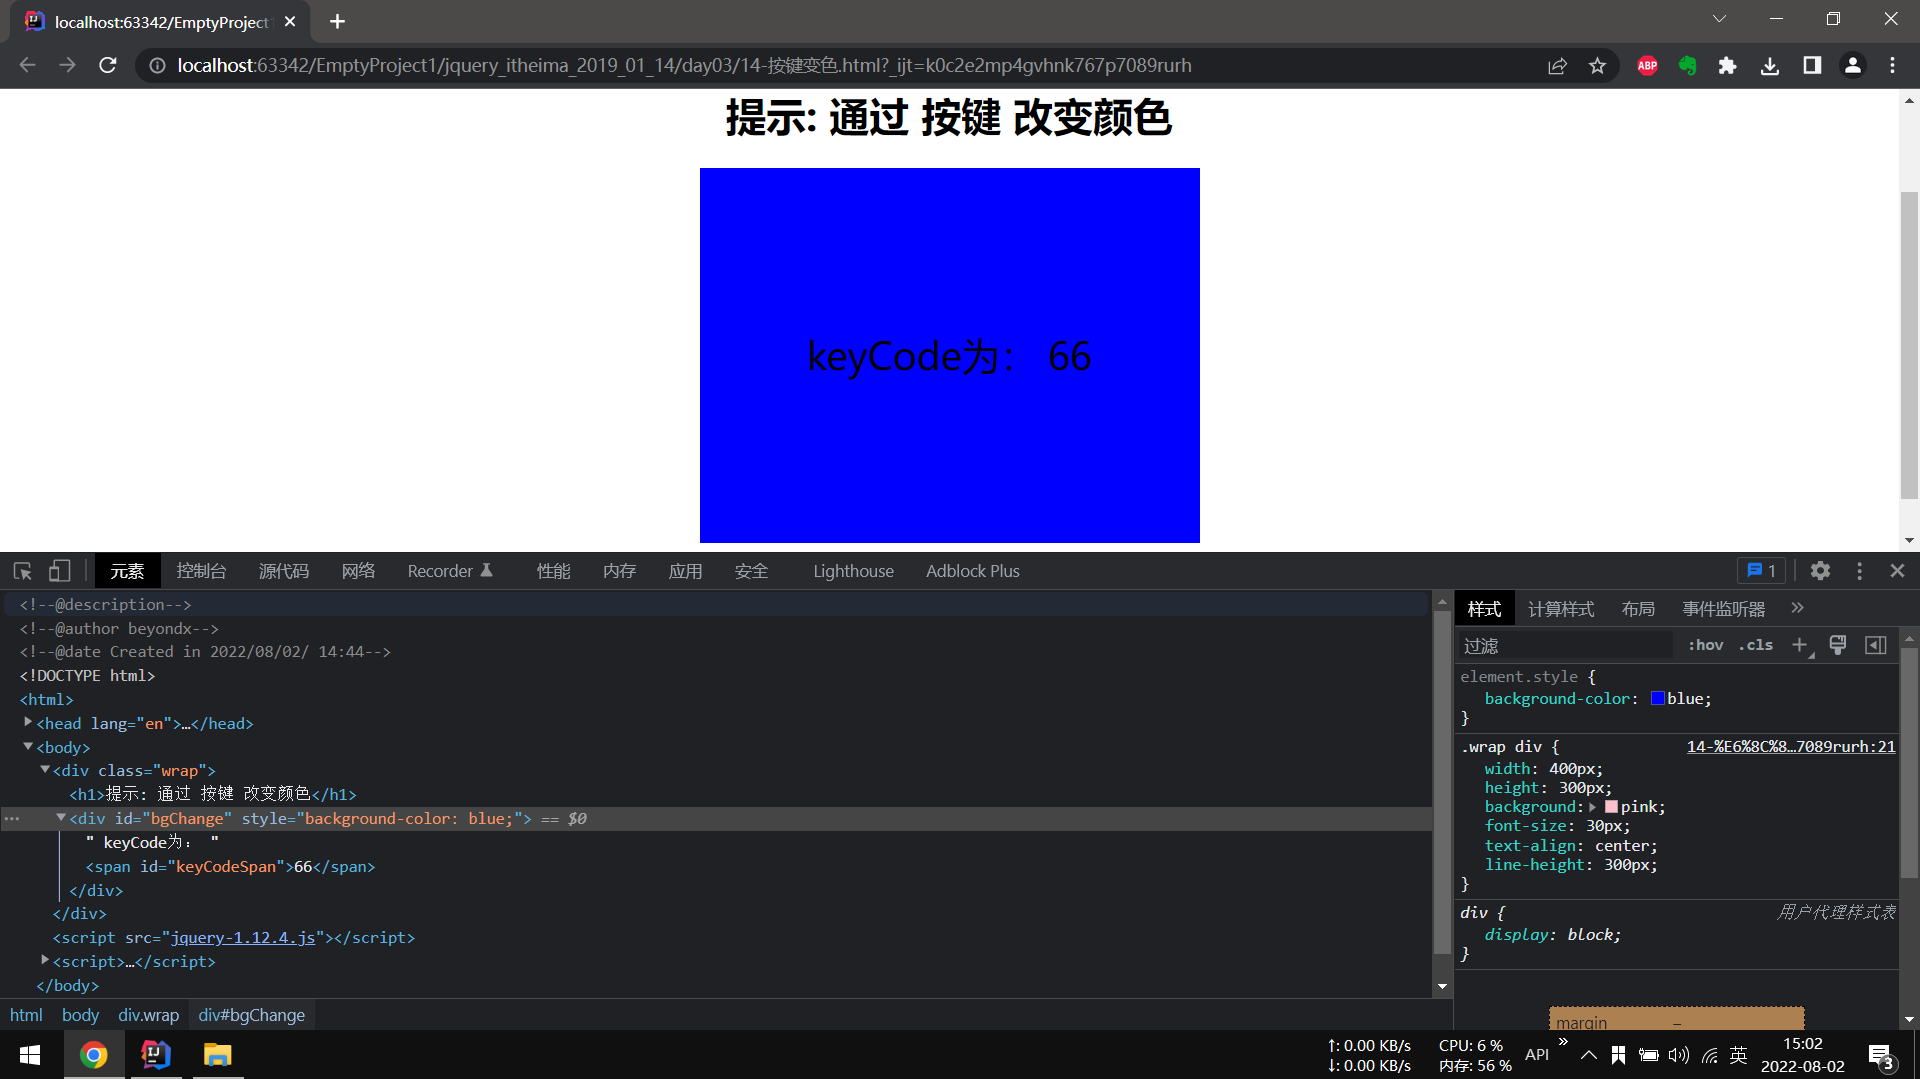The height and width of the screenshot is (1079, 1920).
Task: Switch to the 网络 tab
Action: click(358, 571)
